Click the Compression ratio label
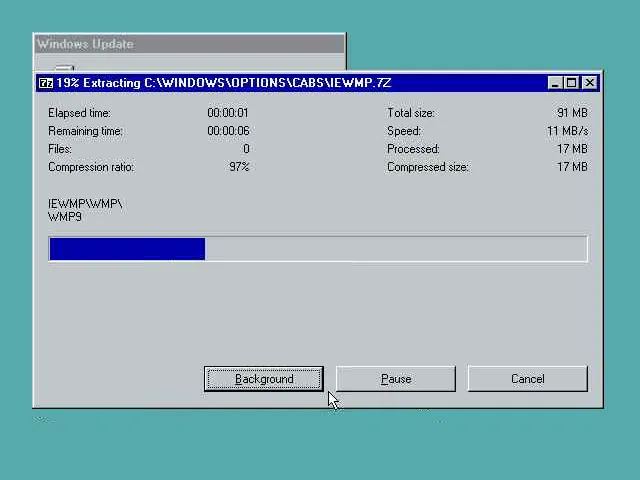 [91, 167]
